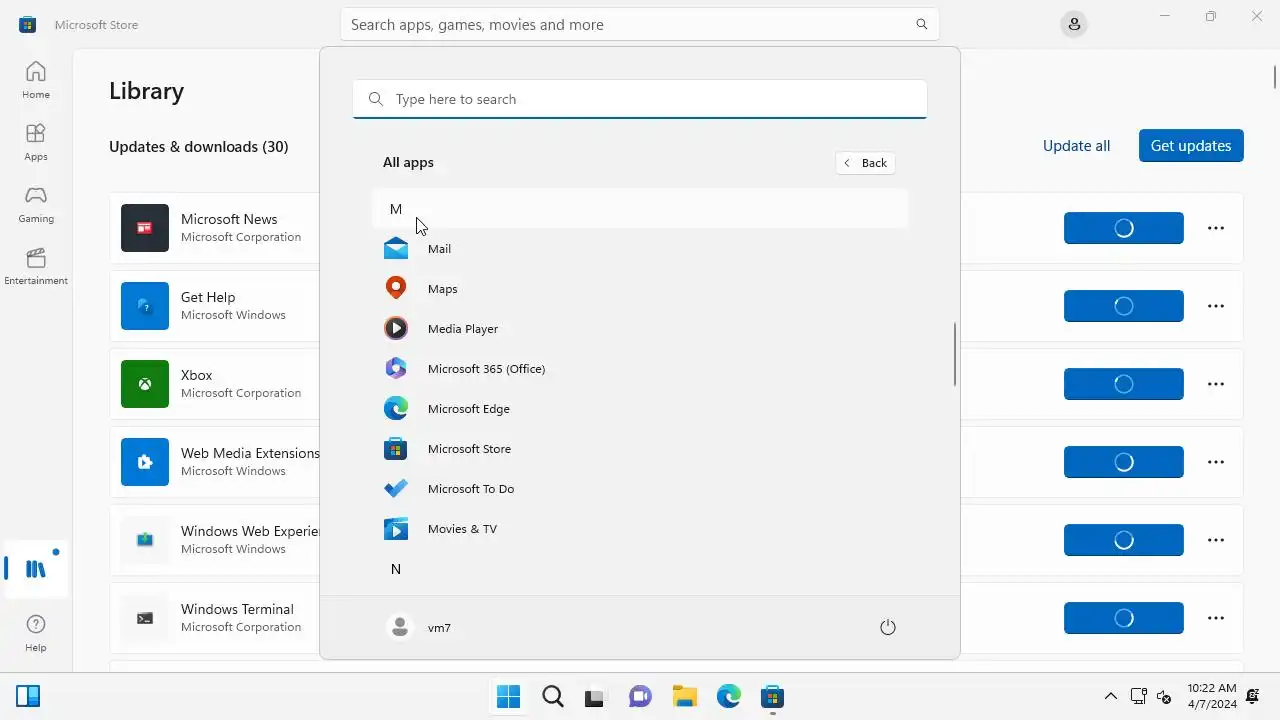Launch Movies & TV app
The image size is (1280, 720).
click(x=640, y=528)
